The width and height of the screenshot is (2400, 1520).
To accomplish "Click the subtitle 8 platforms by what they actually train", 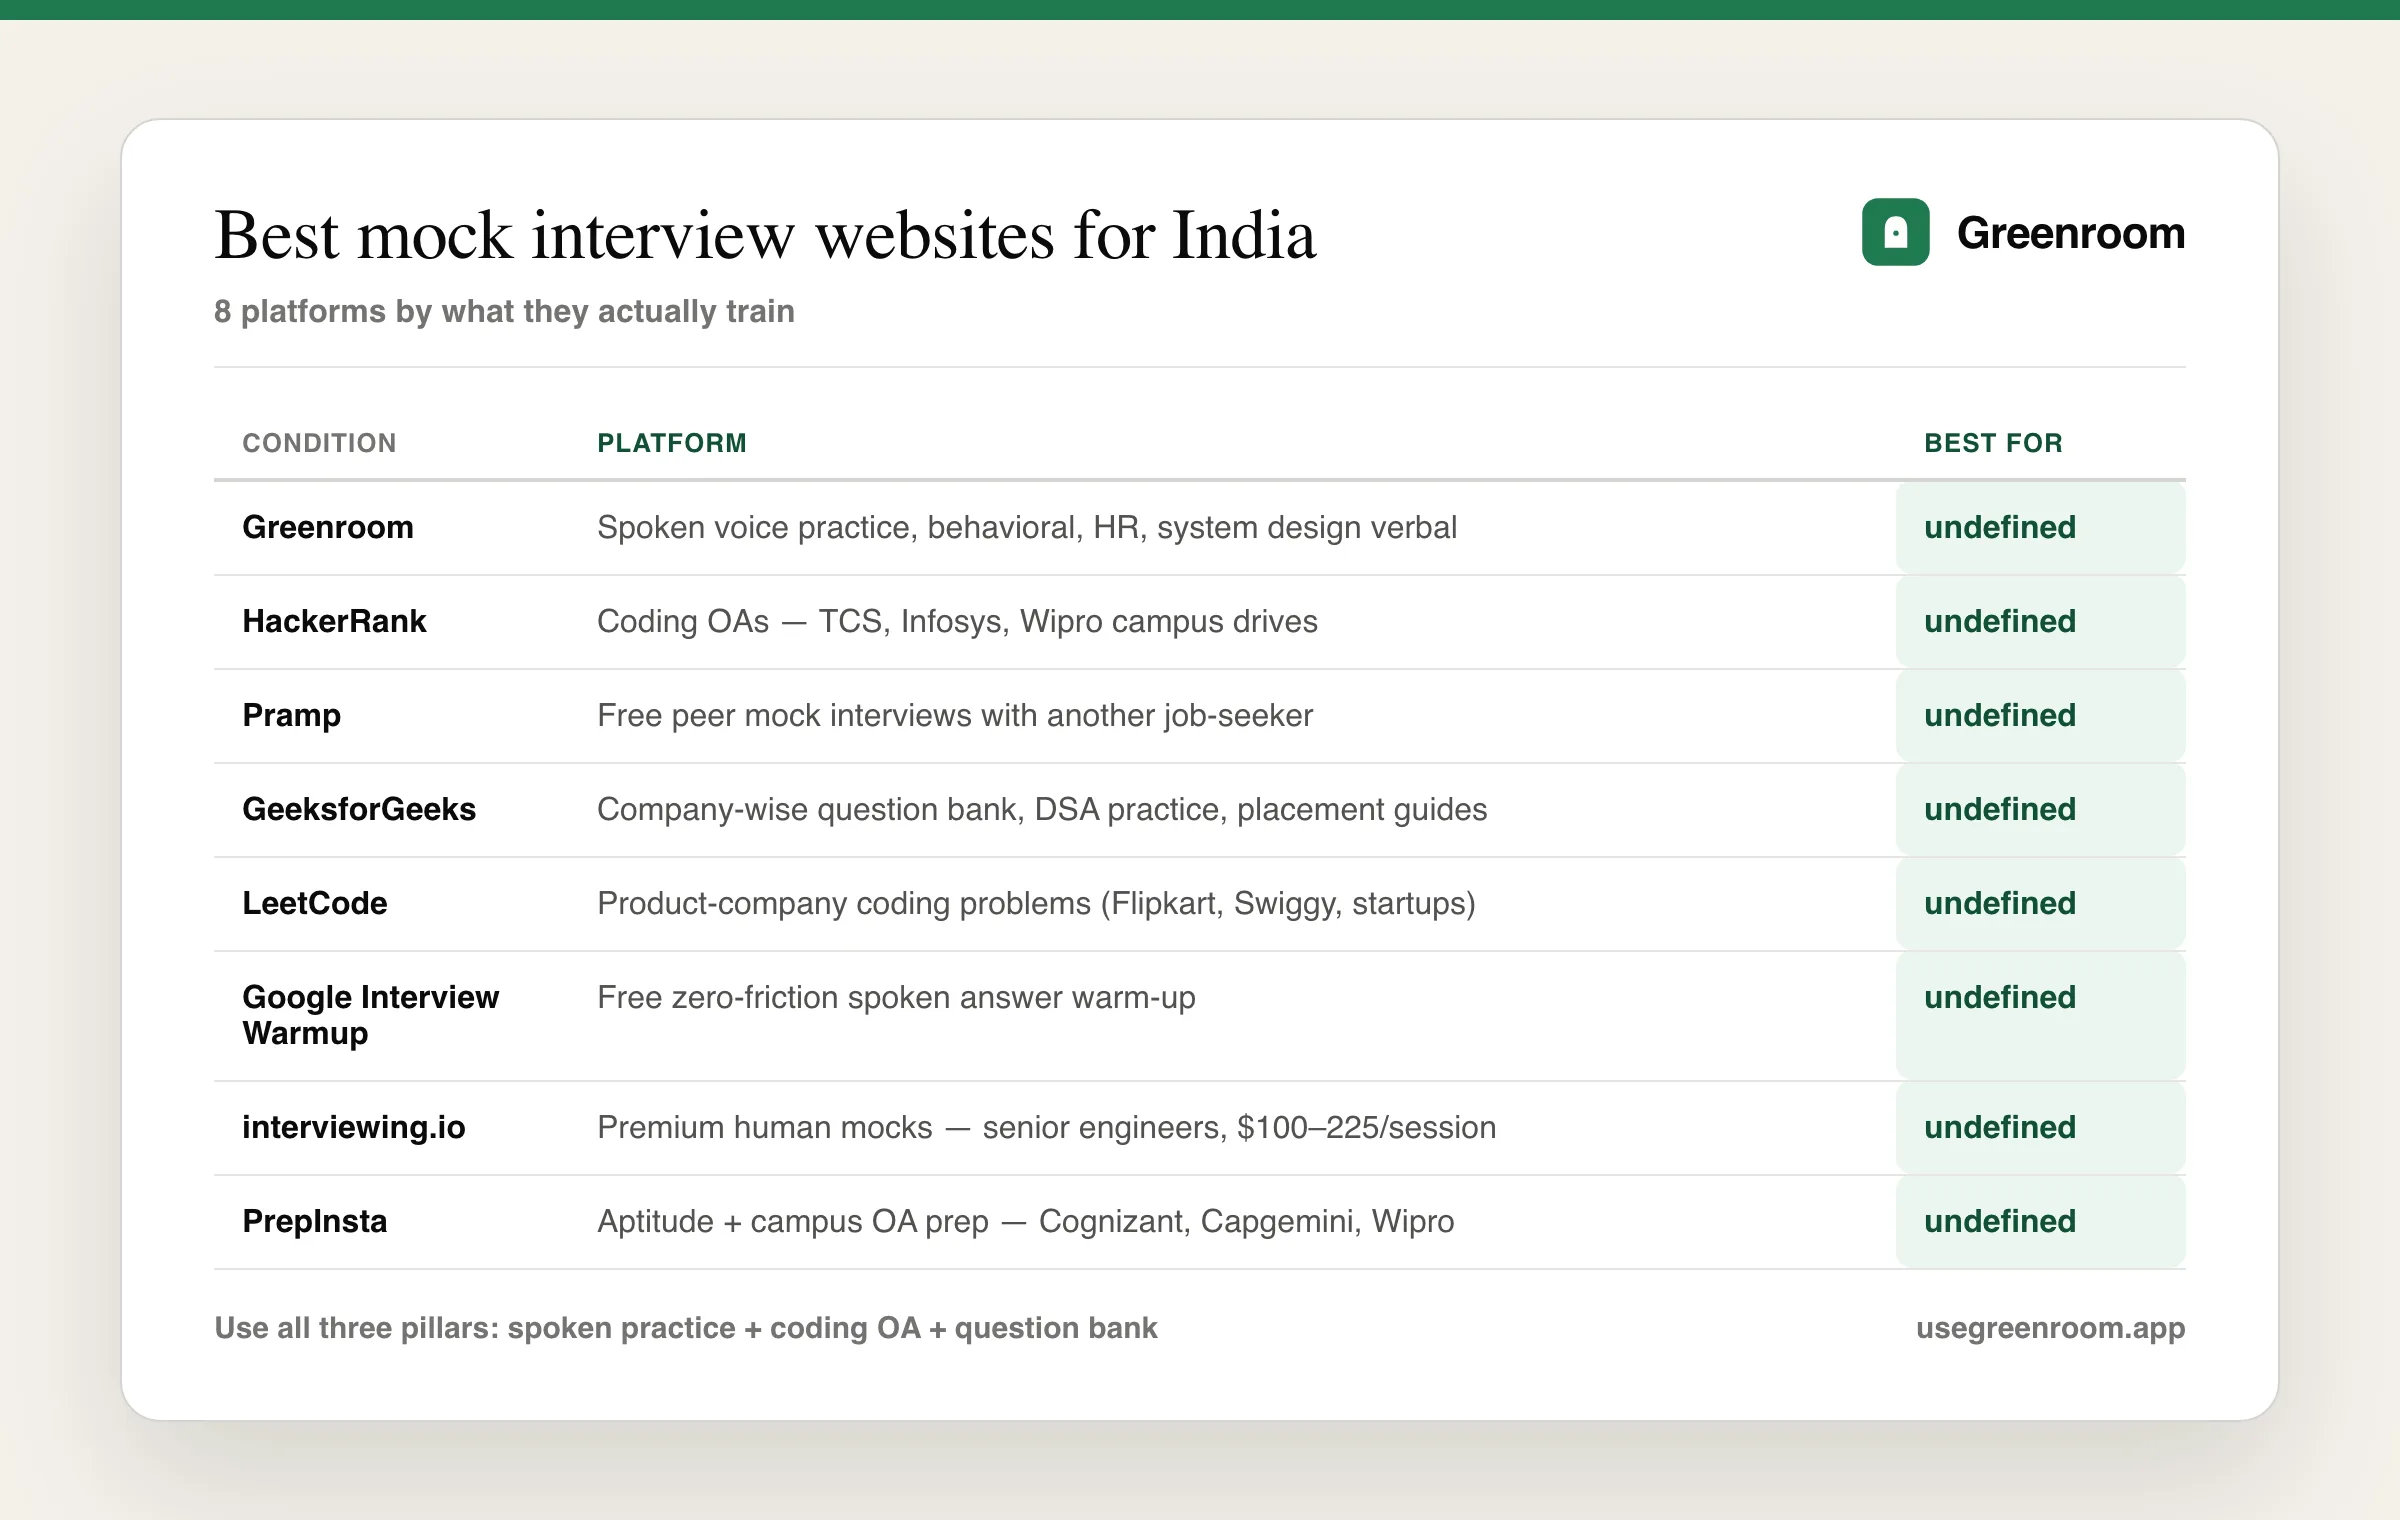I will tap(504, 312).
